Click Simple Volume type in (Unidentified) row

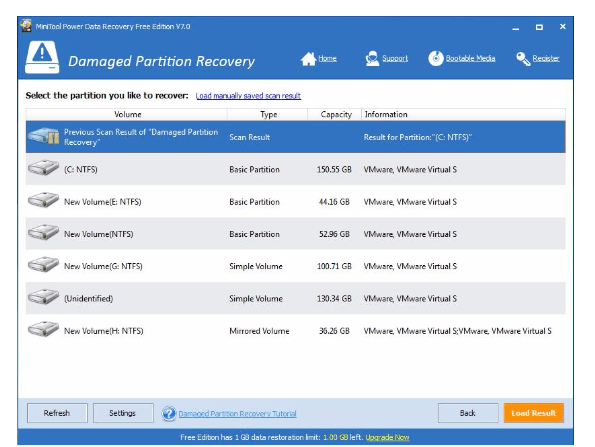coord(256,299)
